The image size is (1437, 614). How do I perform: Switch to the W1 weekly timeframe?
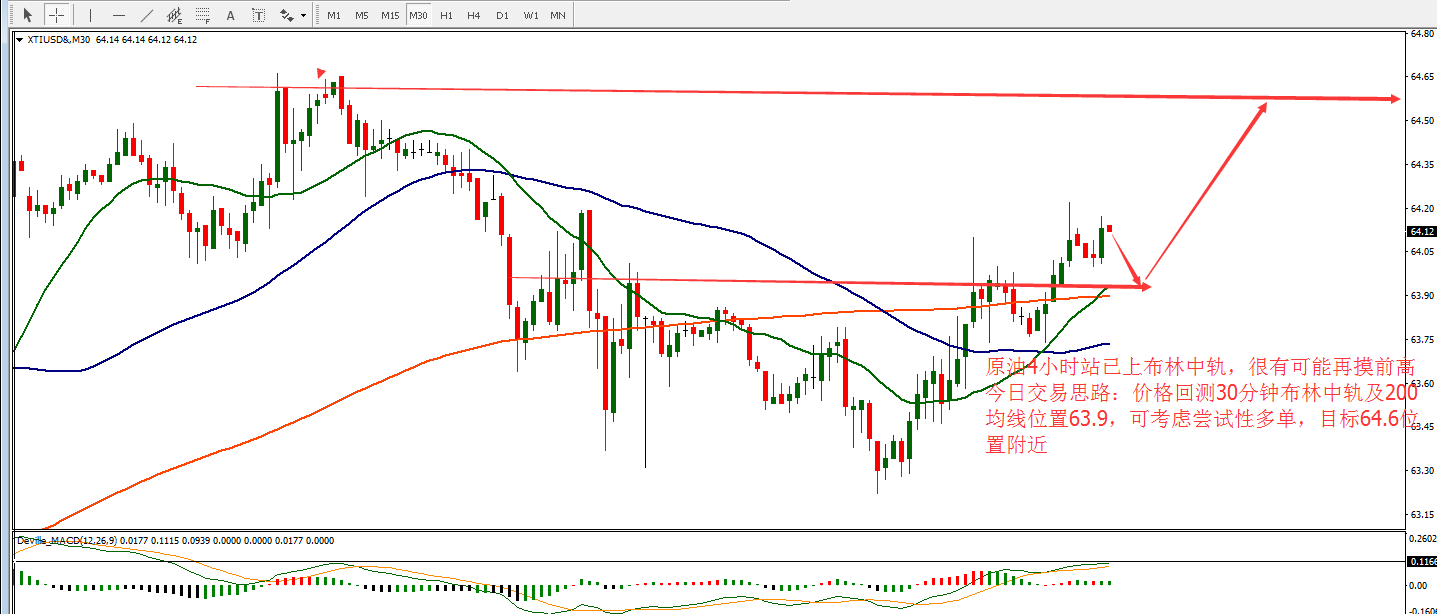[x=531, y=15]
